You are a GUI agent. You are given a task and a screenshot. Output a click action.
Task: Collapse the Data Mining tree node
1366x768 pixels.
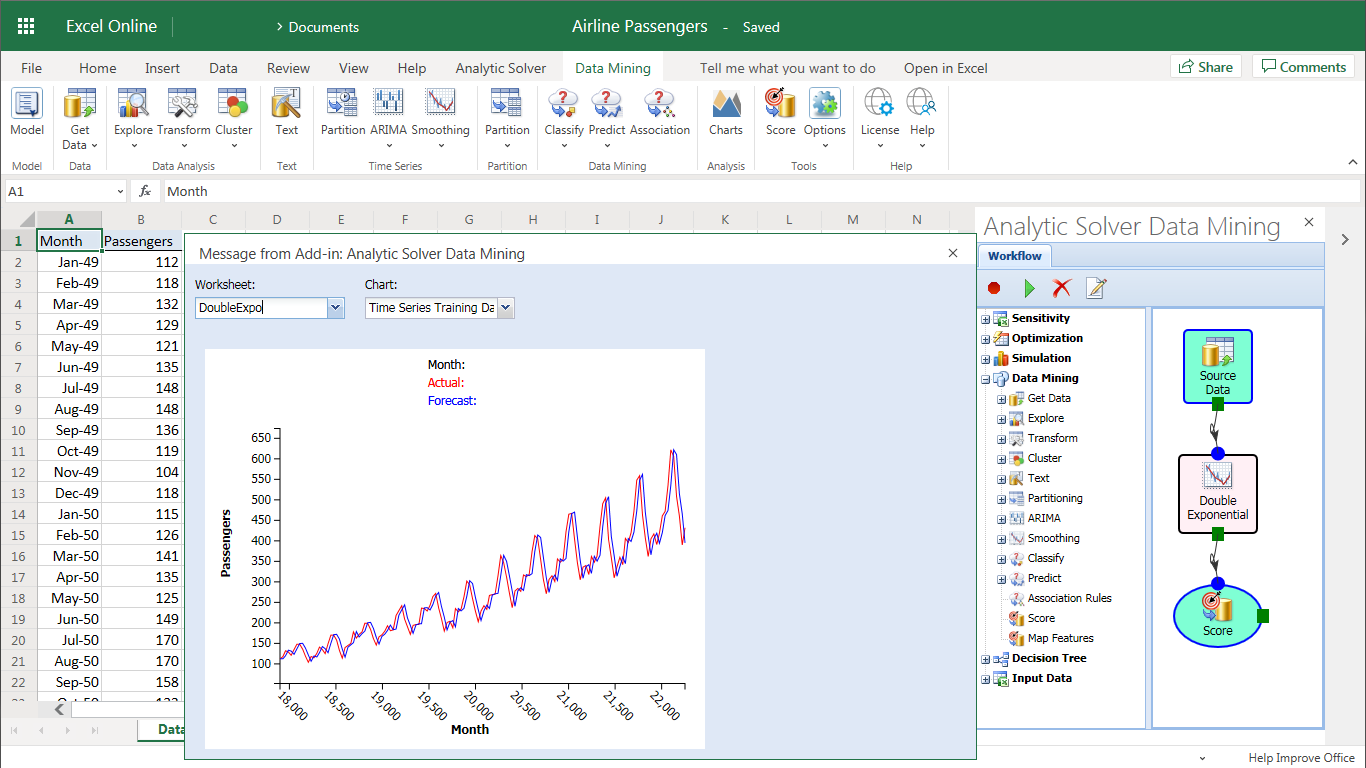click(986, 379)
